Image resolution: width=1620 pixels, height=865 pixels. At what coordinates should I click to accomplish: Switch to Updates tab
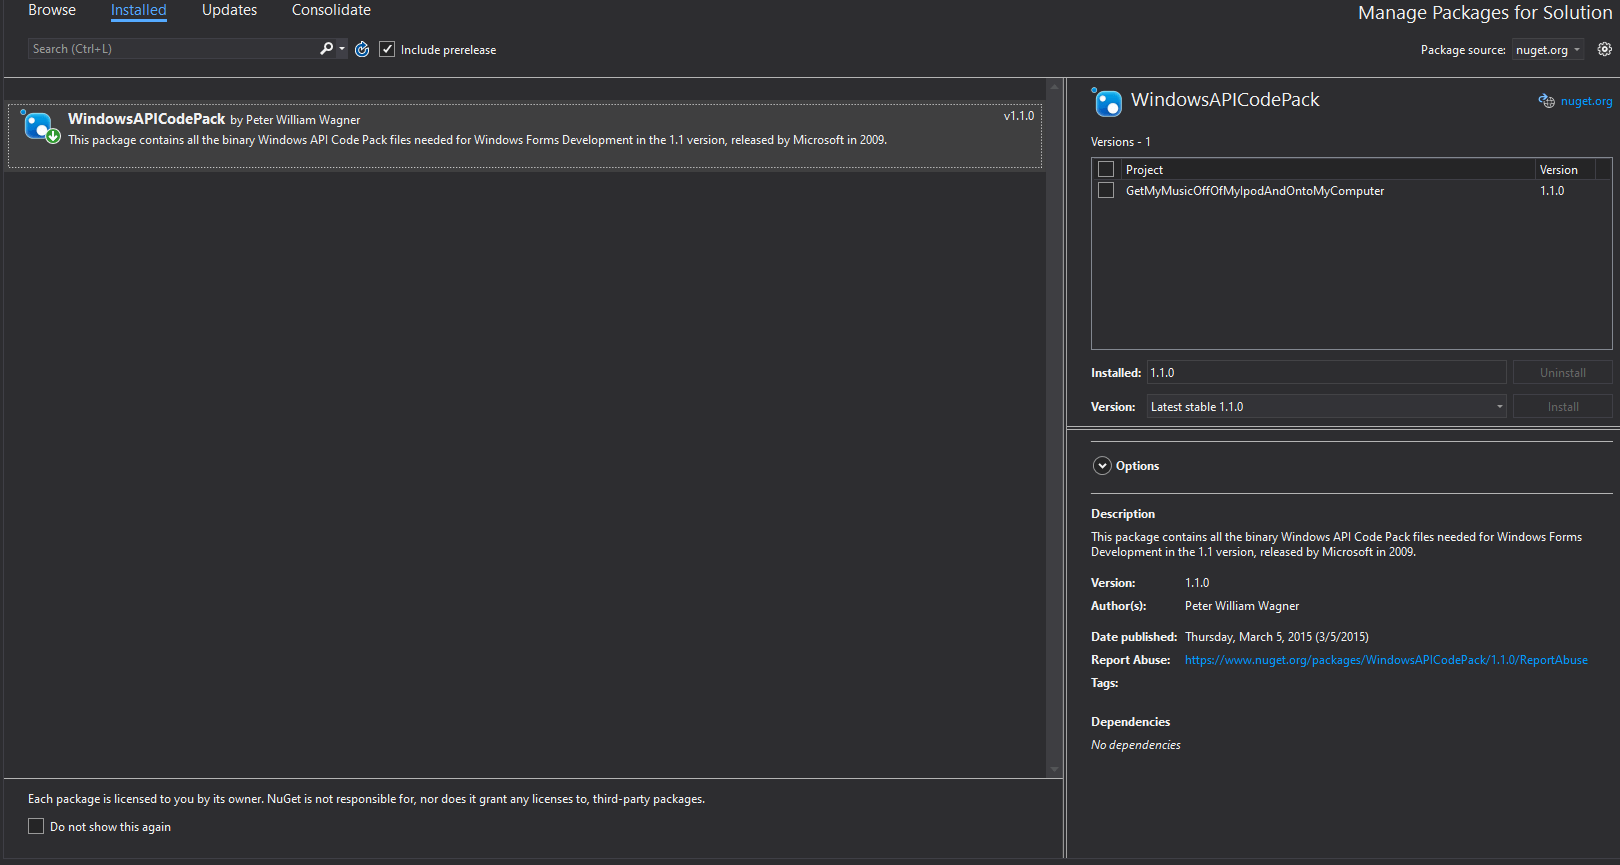(x=229, y=10)
